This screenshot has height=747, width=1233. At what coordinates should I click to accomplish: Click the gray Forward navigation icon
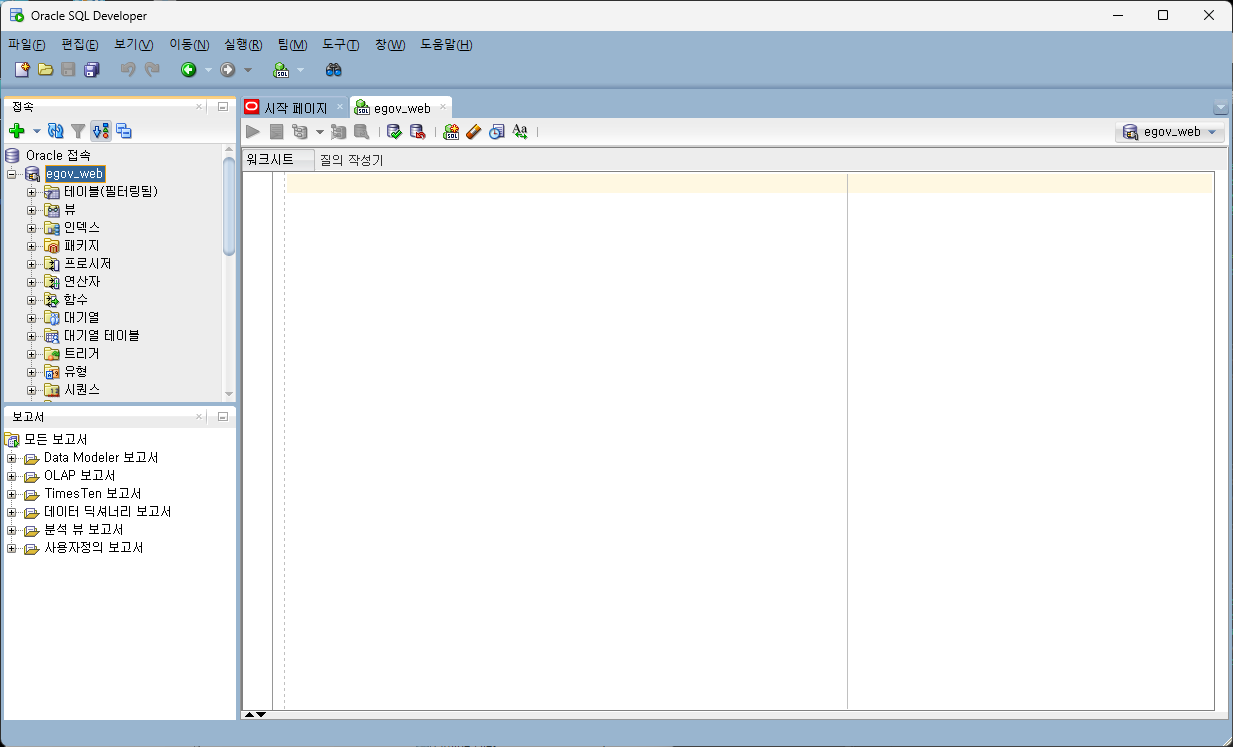pos(228,70)
